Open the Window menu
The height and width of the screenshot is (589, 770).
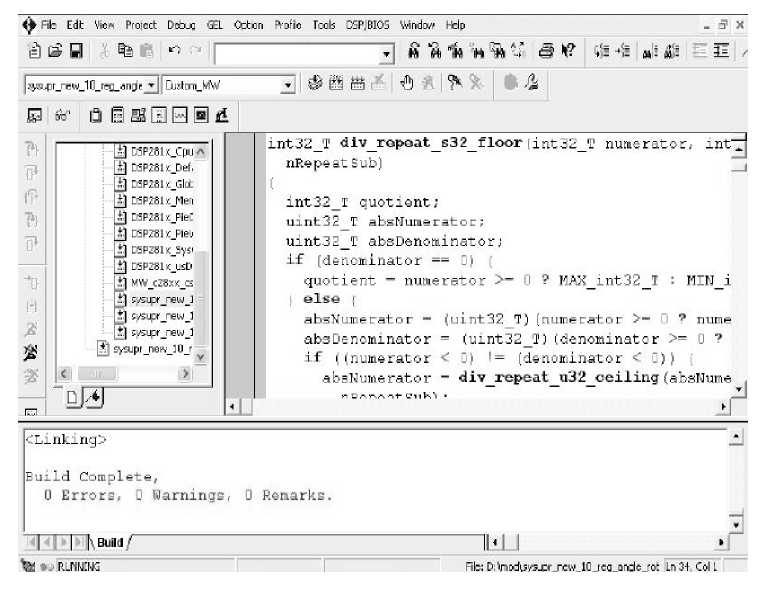click(x=417, y=25)
